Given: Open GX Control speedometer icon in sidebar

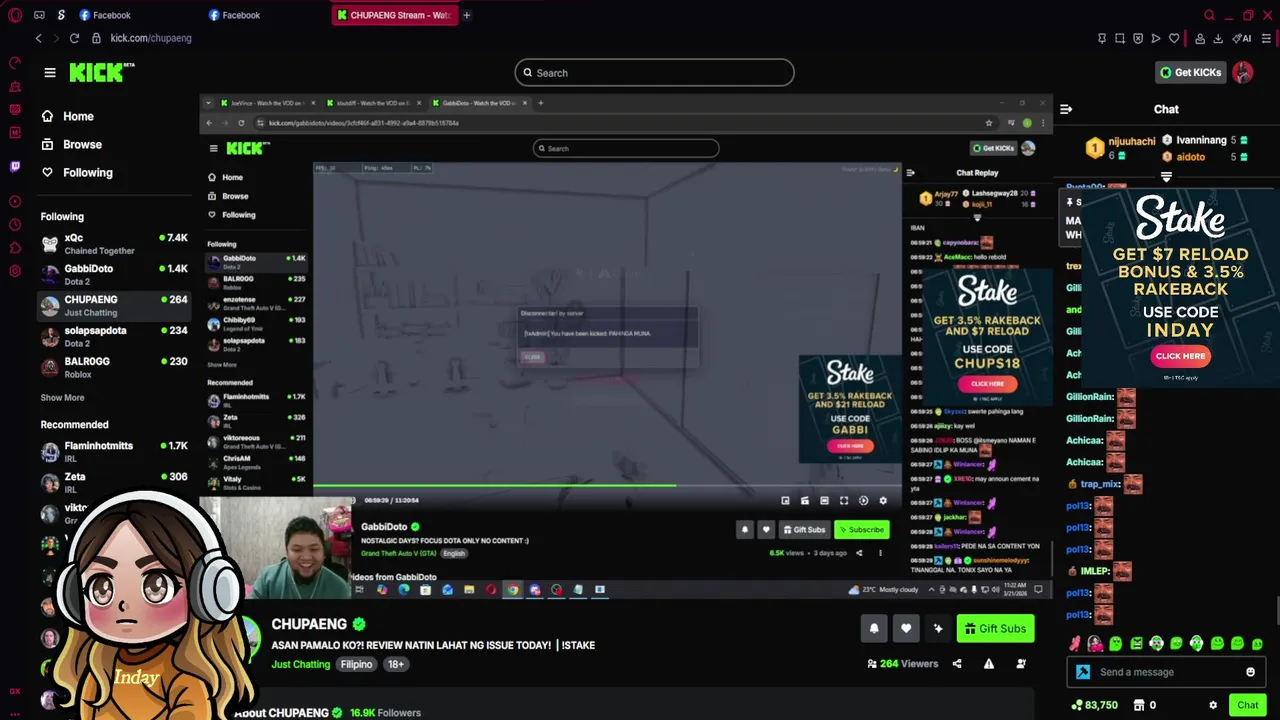Looking at the screenshot, I should 15,62.
